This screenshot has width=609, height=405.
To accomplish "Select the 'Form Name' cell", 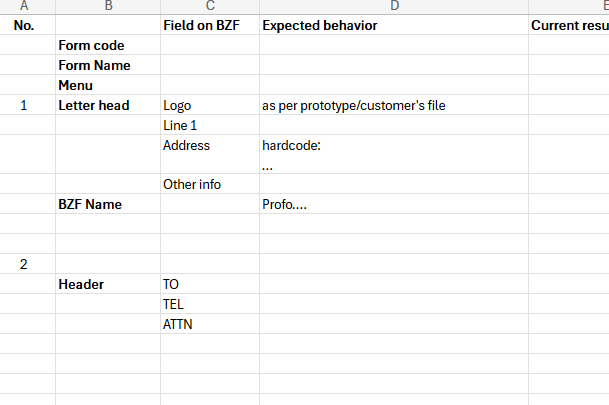I will tap(108, 65).
